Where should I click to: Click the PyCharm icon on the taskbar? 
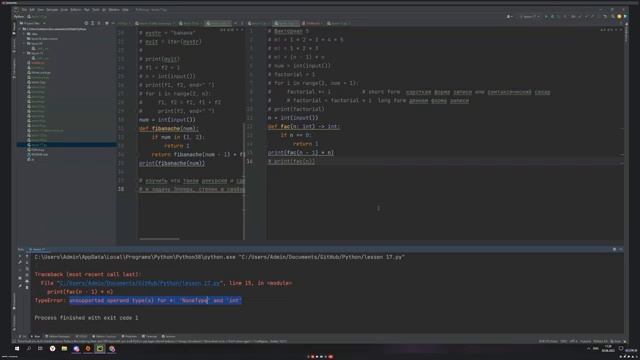tap(100, 349)
